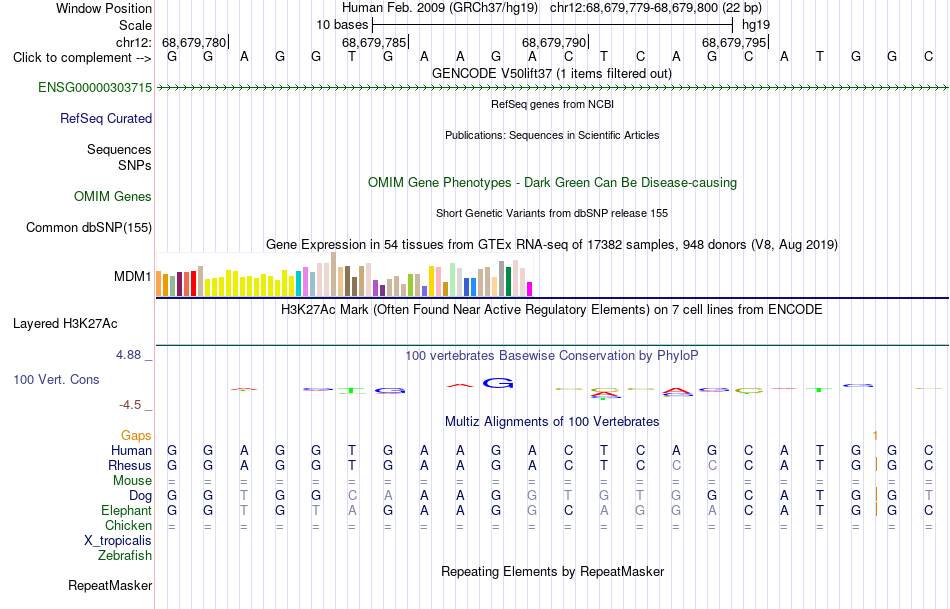Click the chr12: ruler label

pyautogui.click(x=134, y=42)
